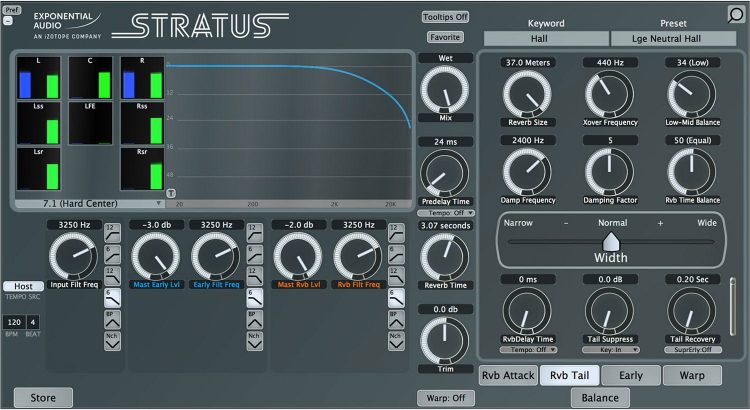Click the Mast Rvb Lvl knob
The image size is (750, 410).
coord(298,256)
